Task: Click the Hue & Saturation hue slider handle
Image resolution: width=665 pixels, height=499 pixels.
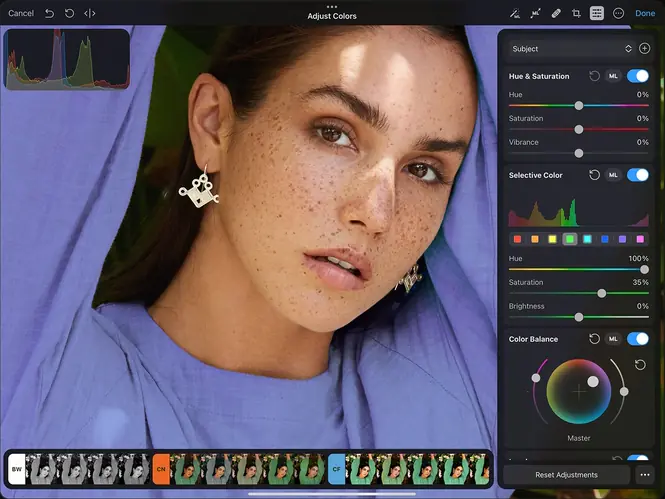Action: [579, 106]
